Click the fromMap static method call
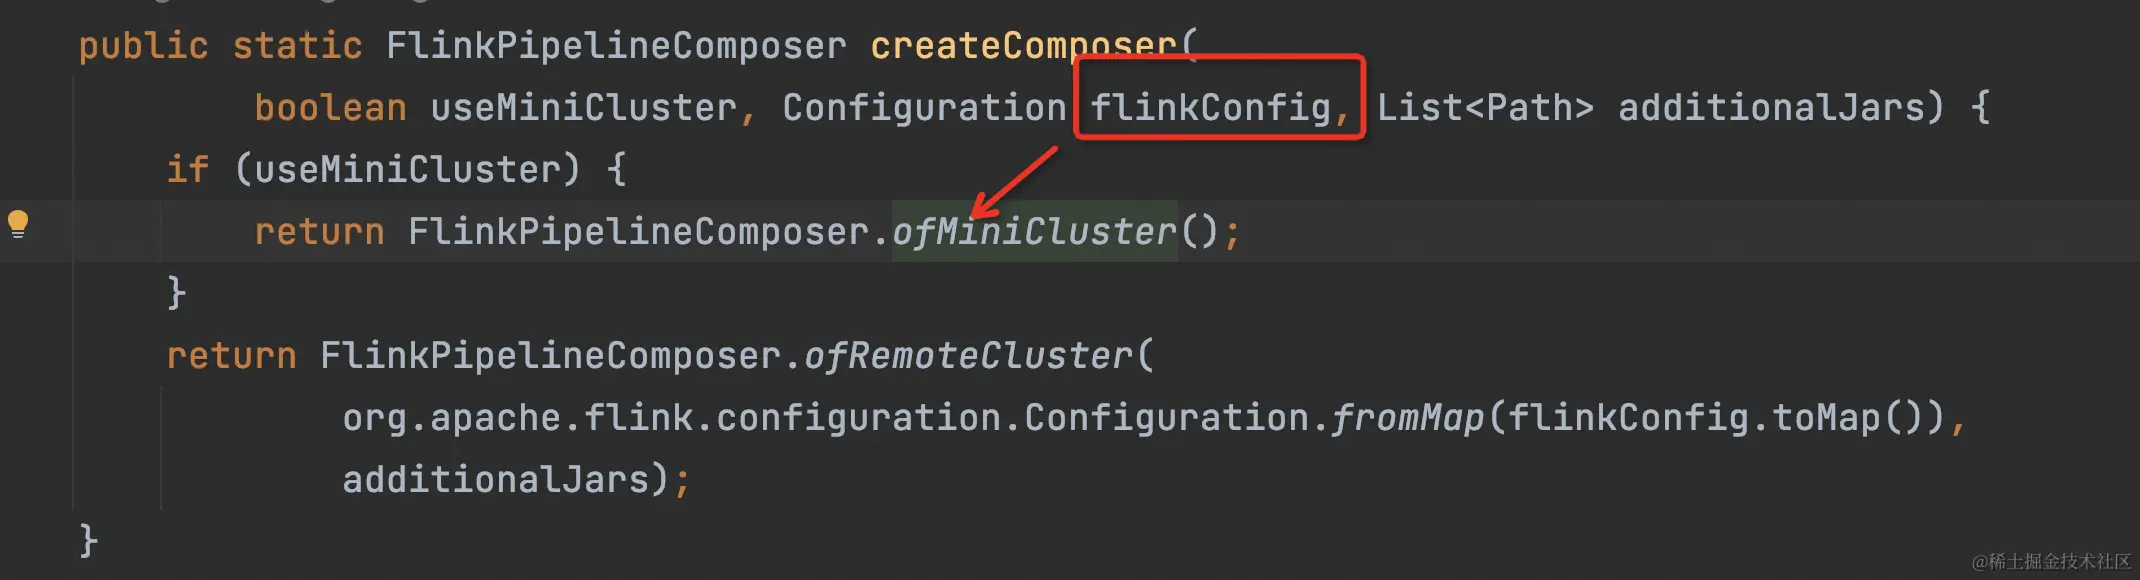The width and height of the screenshot is (2140, 580). pos(1407,418)
